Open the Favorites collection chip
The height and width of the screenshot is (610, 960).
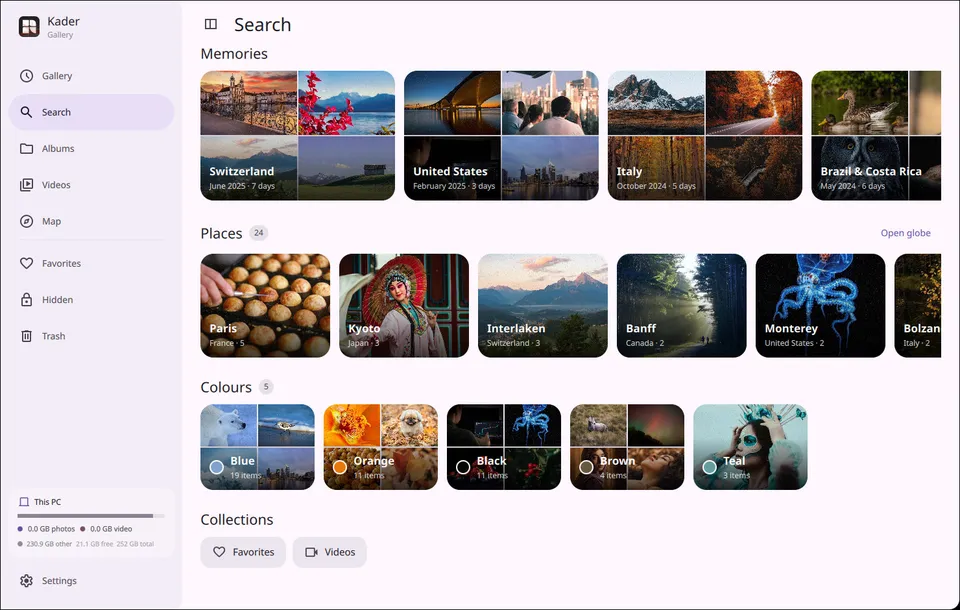pos(243,552)
